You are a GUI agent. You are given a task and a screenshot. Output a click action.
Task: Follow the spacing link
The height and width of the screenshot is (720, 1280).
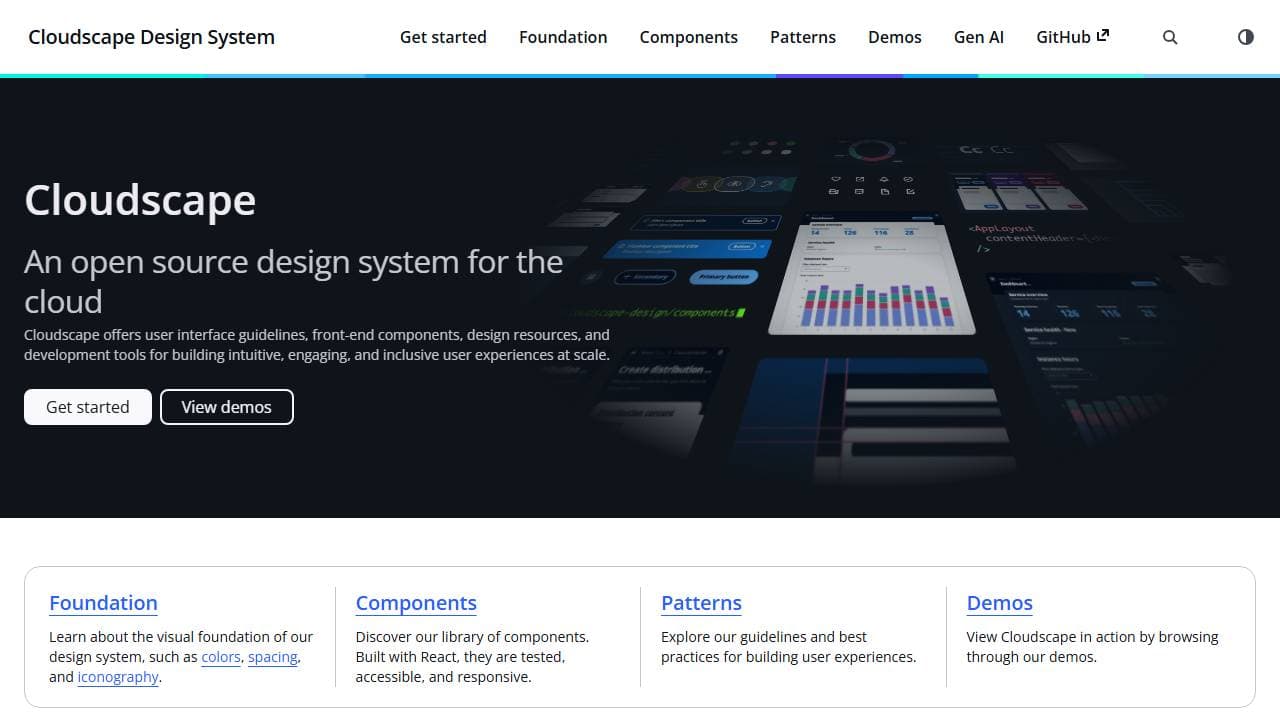(x=273, y=657)
